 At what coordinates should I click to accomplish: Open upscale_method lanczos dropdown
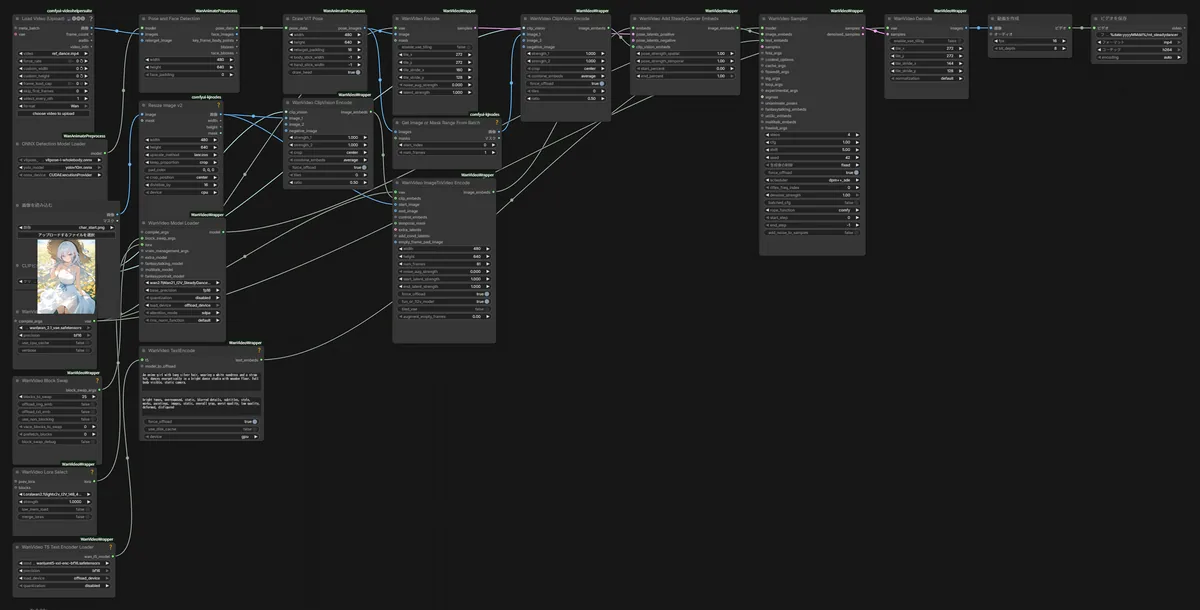(182, 155)
